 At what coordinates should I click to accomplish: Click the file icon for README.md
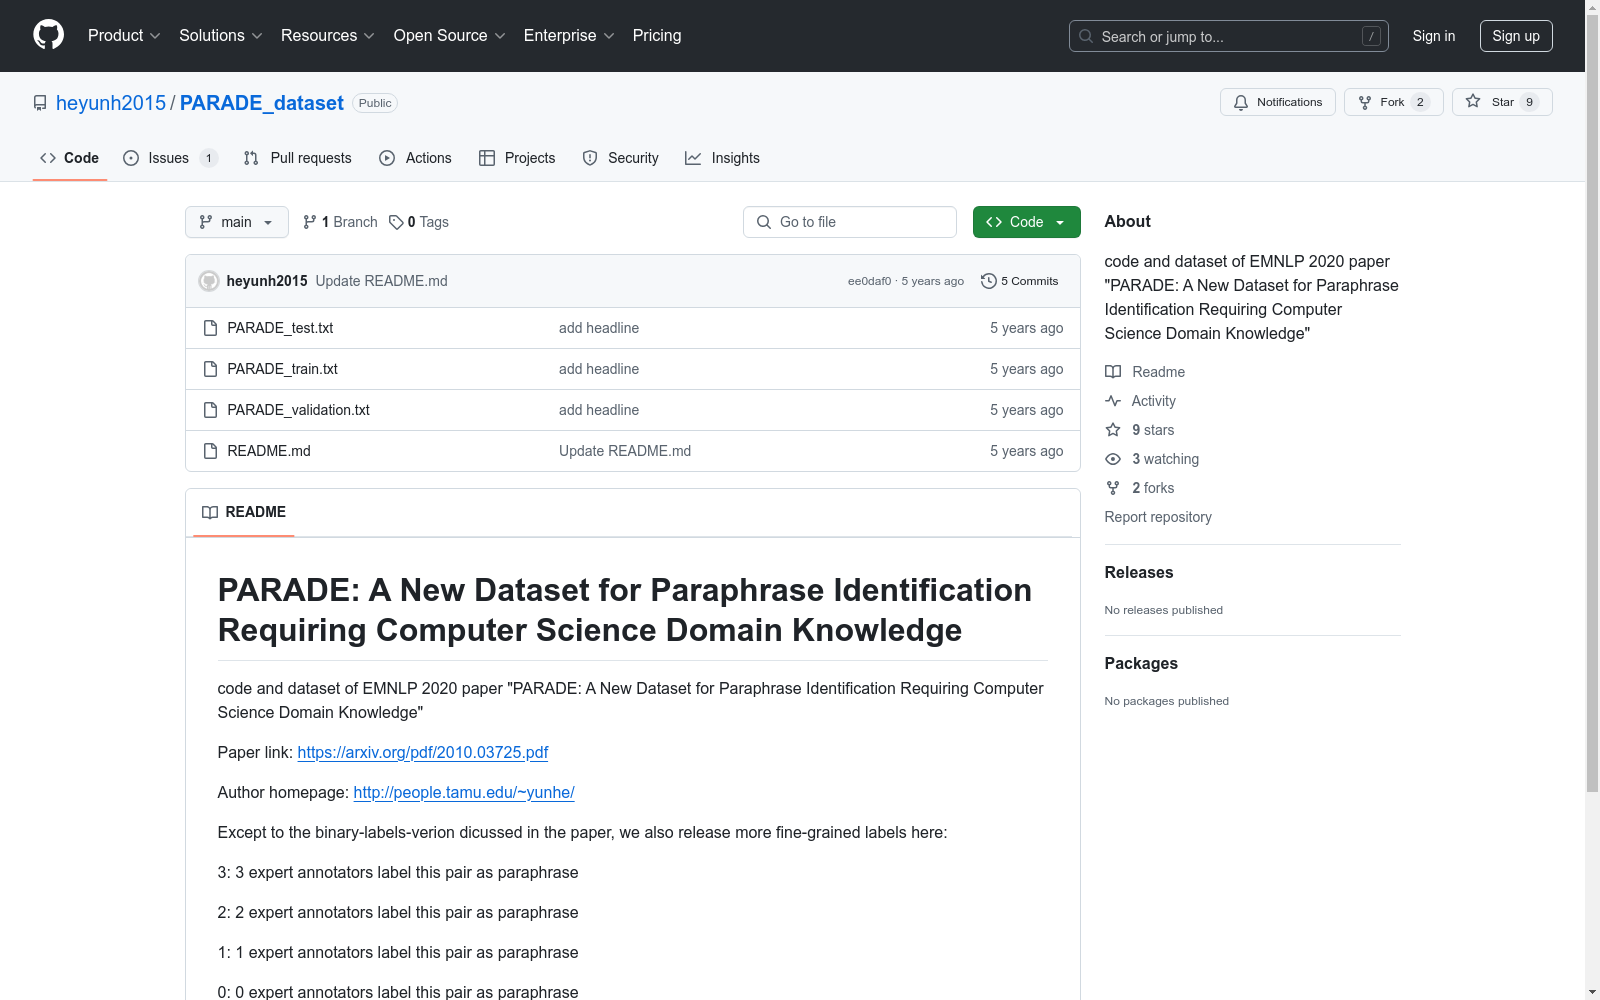click(x=210, y=451)
